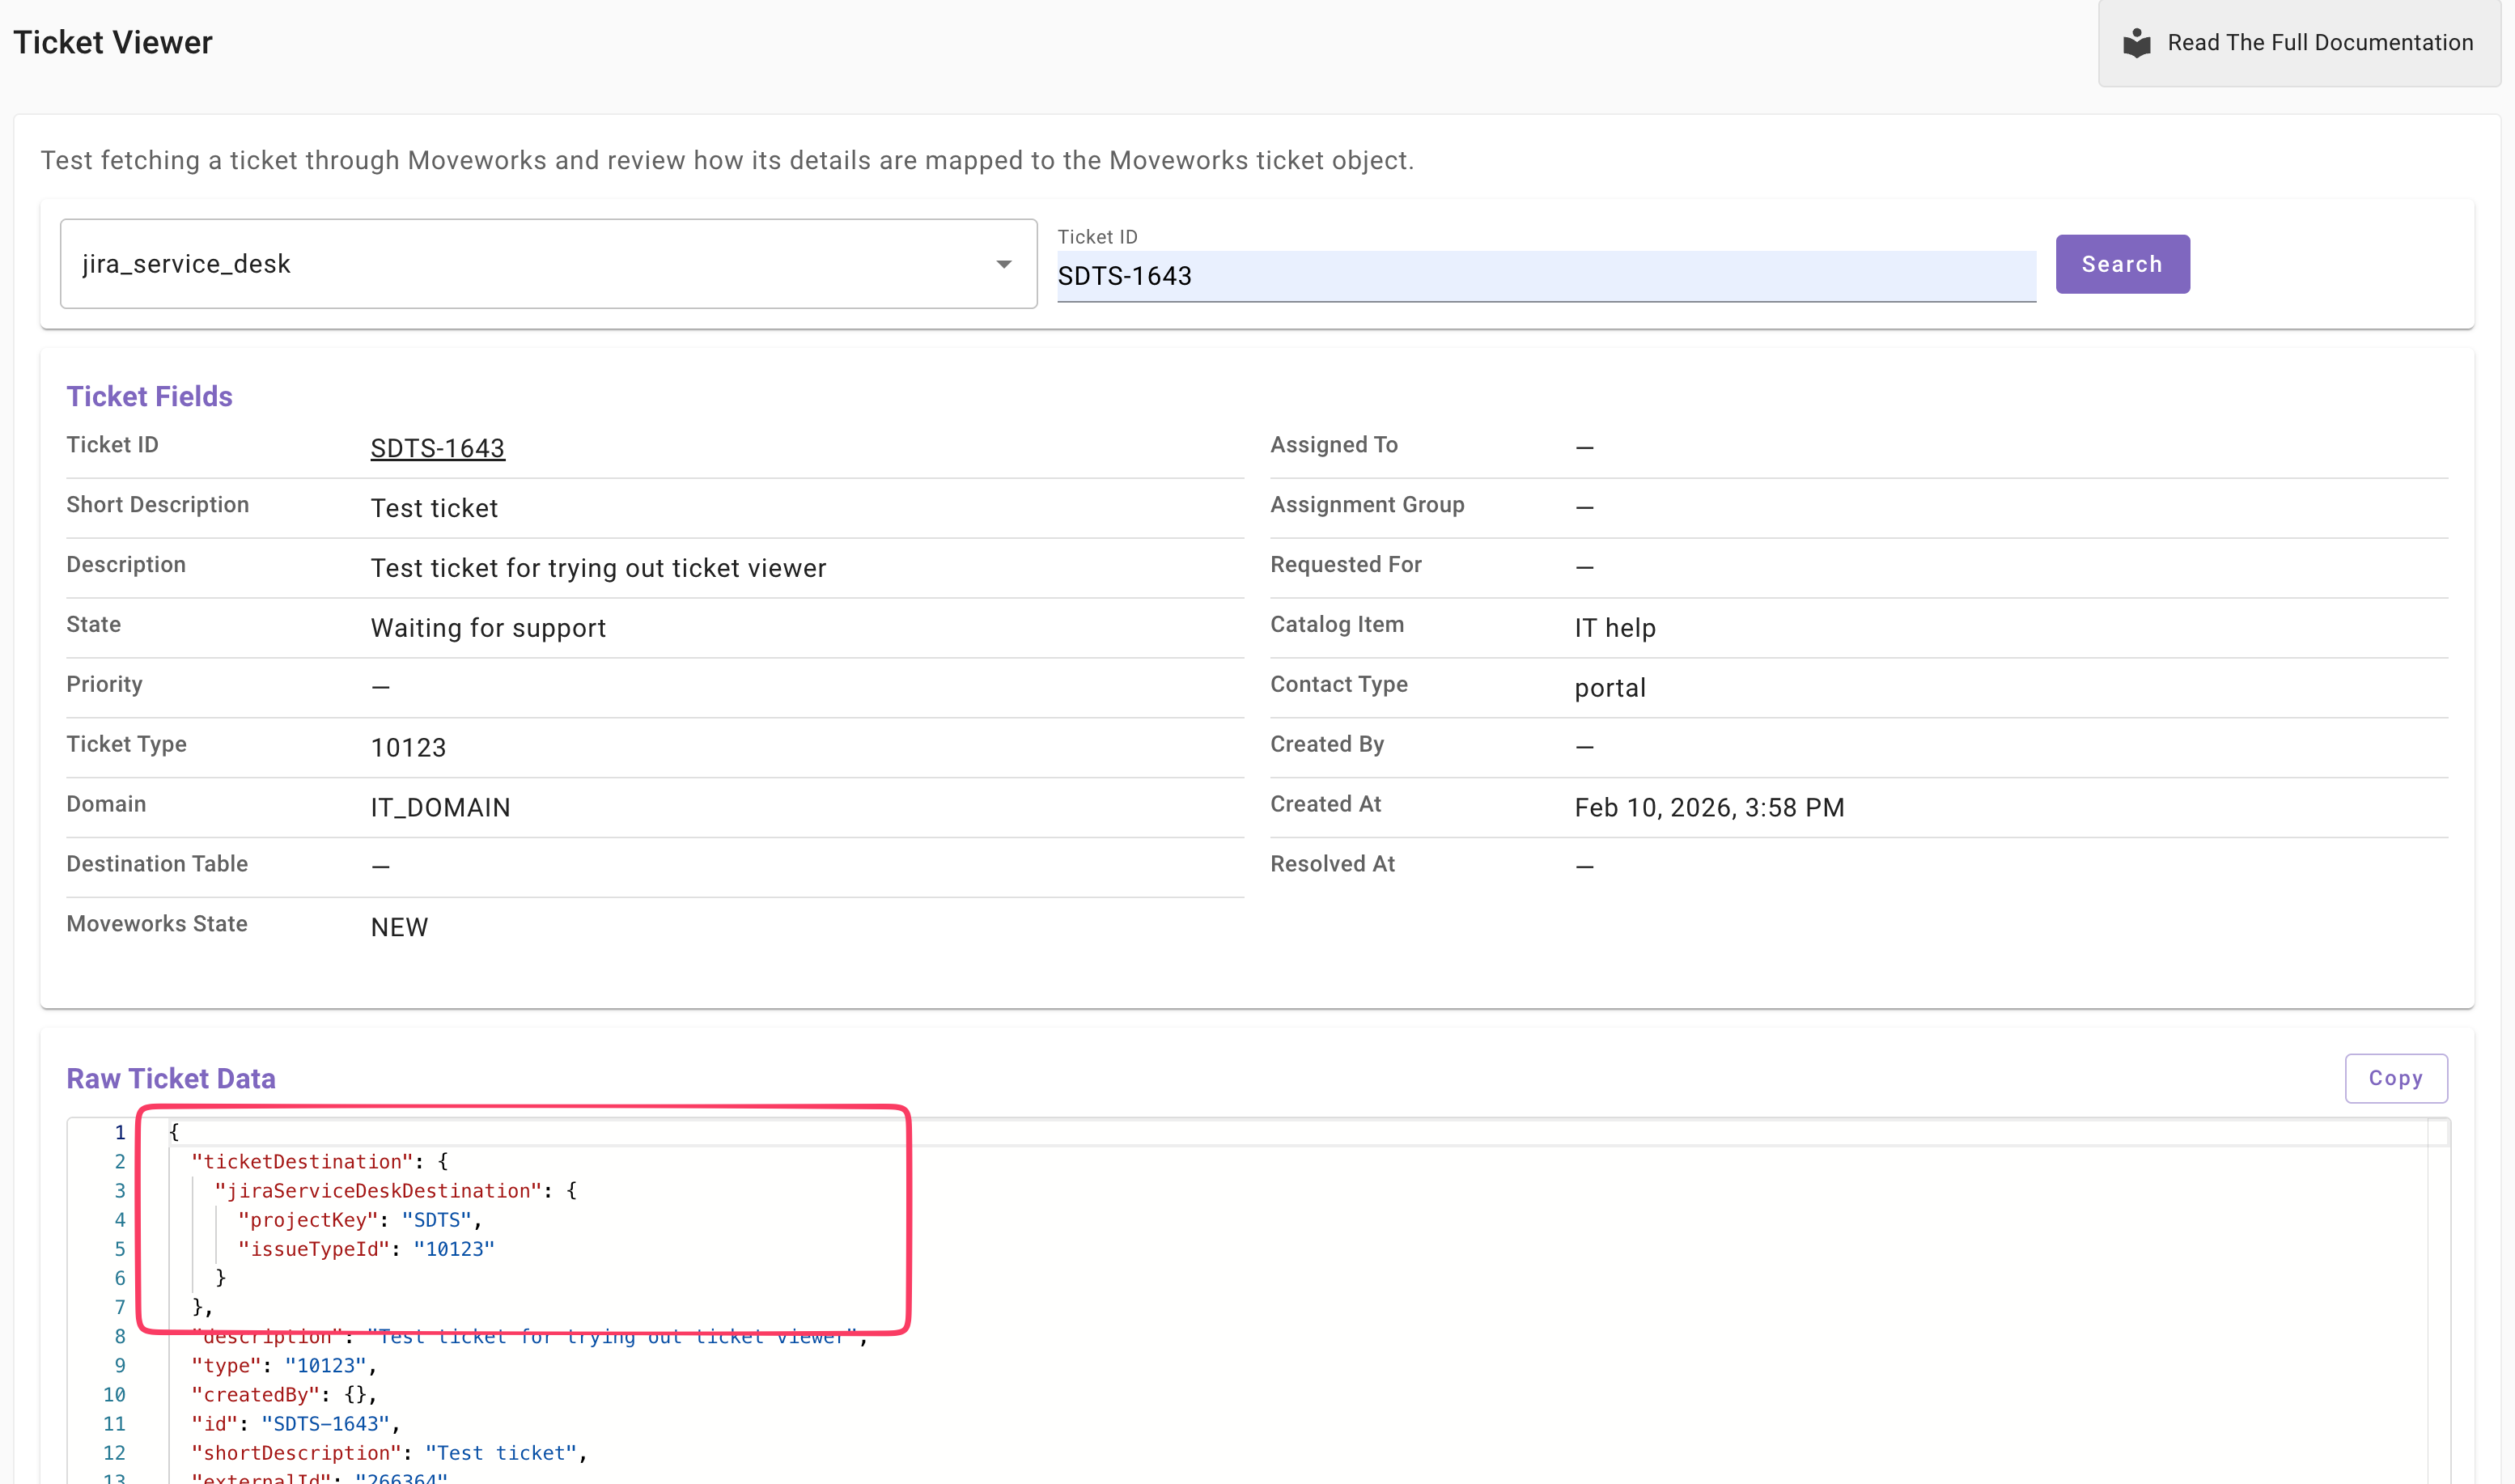
Task: Click the "ticketDestination" key in raw JSON
Action: (x=302, y=1162)
